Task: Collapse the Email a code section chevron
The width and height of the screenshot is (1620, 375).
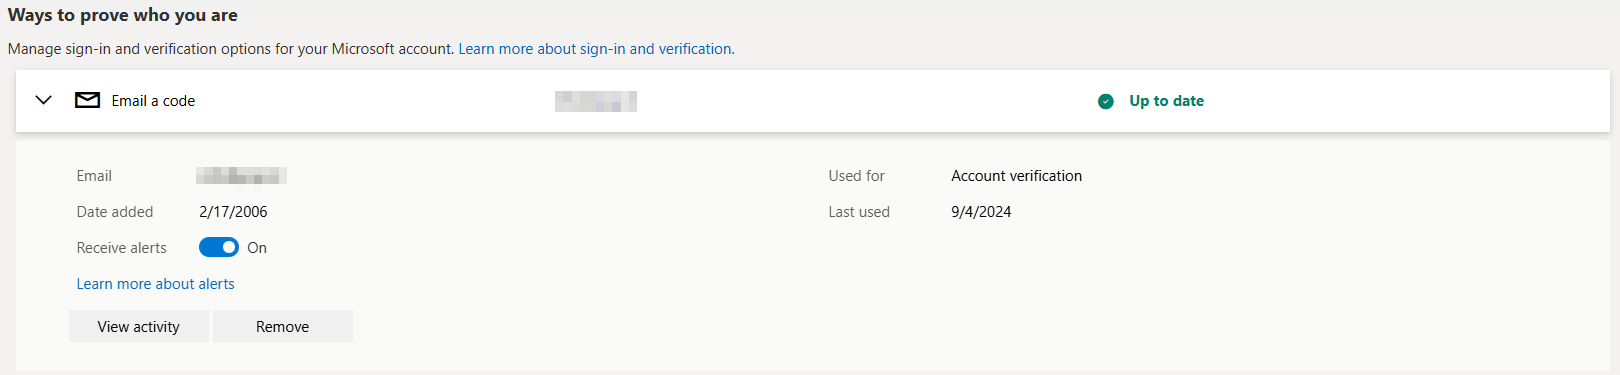Action: pos(43,100)
